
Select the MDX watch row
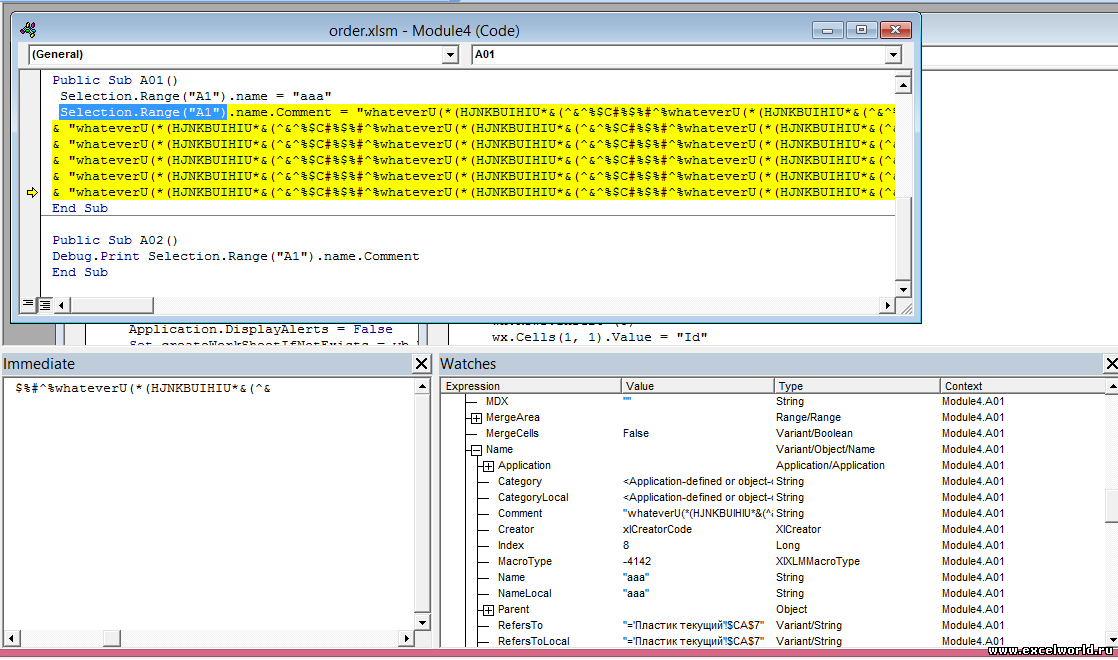pyautogui.click(x=773, y=401)
